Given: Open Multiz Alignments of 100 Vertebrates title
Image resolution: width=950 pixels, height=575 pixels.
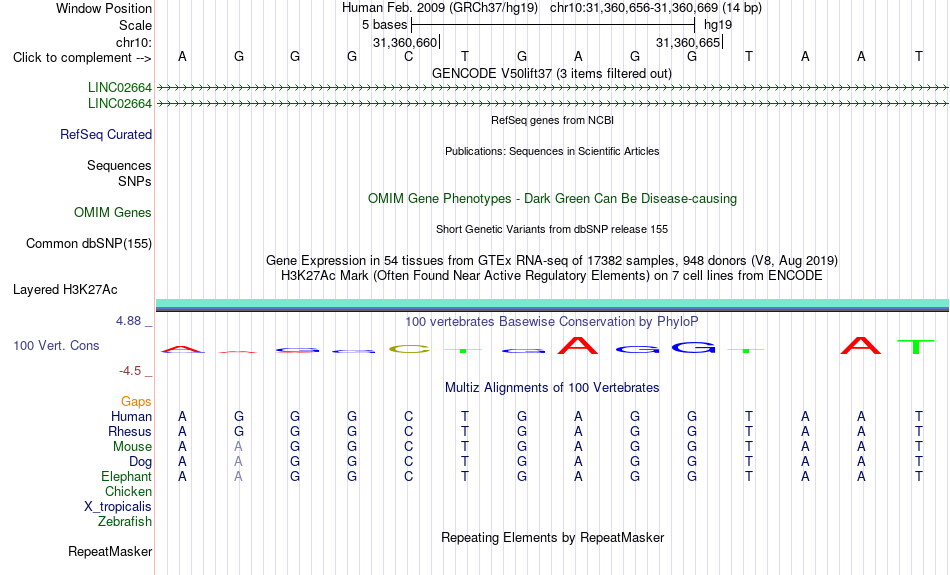Looking at the screenshot, I should tap(552, 388).
